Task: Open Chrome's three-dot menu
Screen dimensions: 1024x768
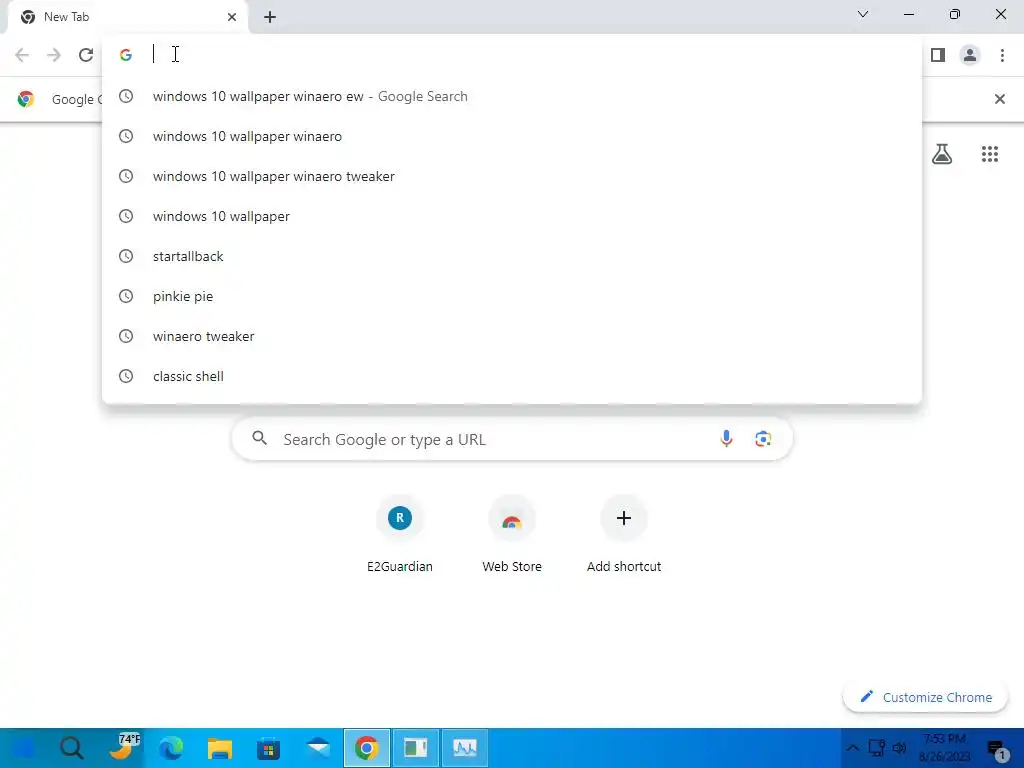Action: 1002,55
